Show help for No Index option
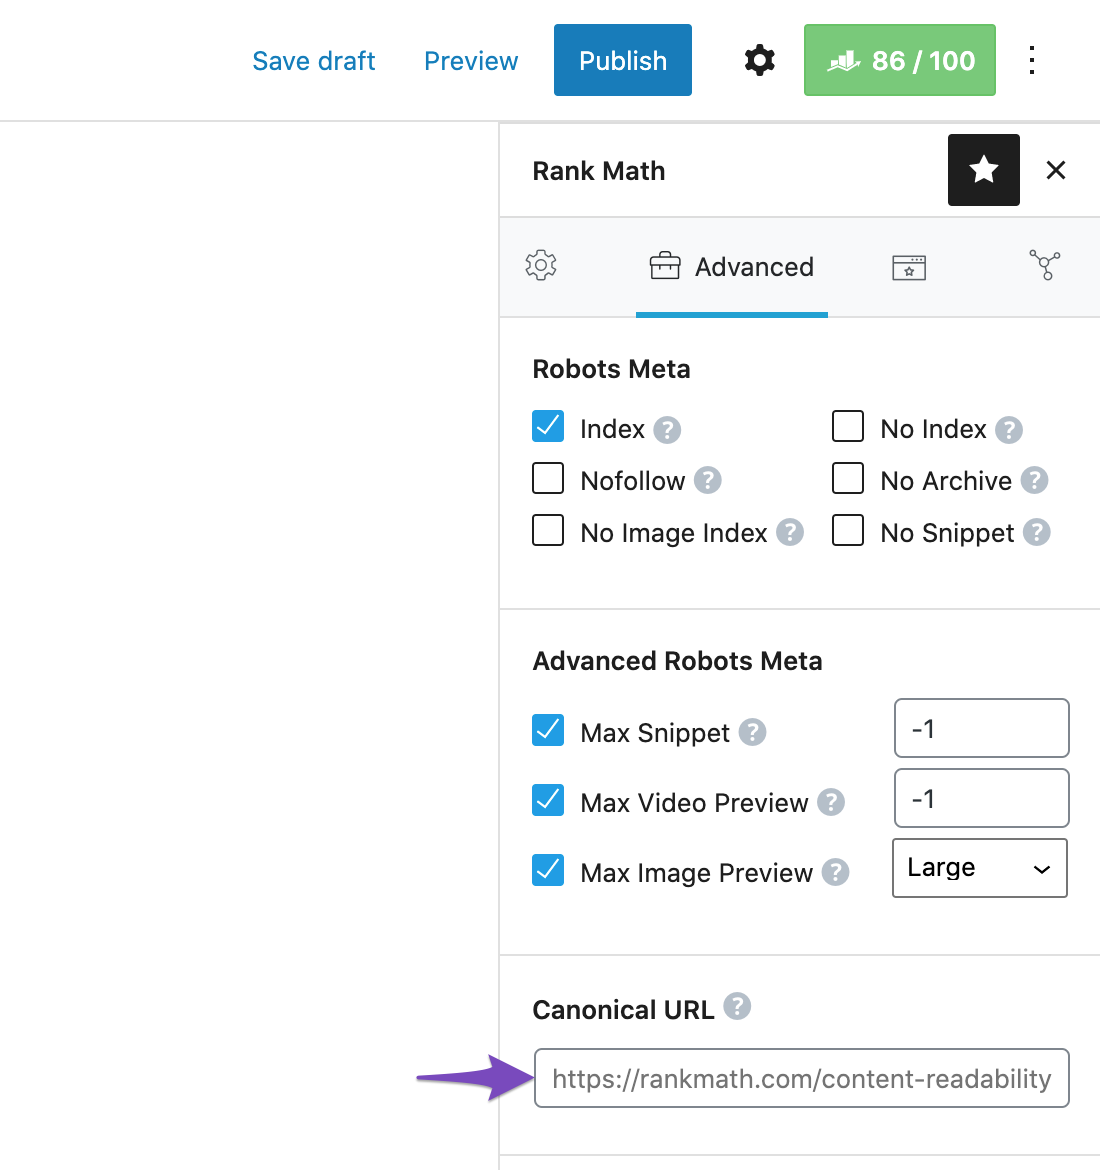Screen dimensions: 1100x1170 (1009, 430)
